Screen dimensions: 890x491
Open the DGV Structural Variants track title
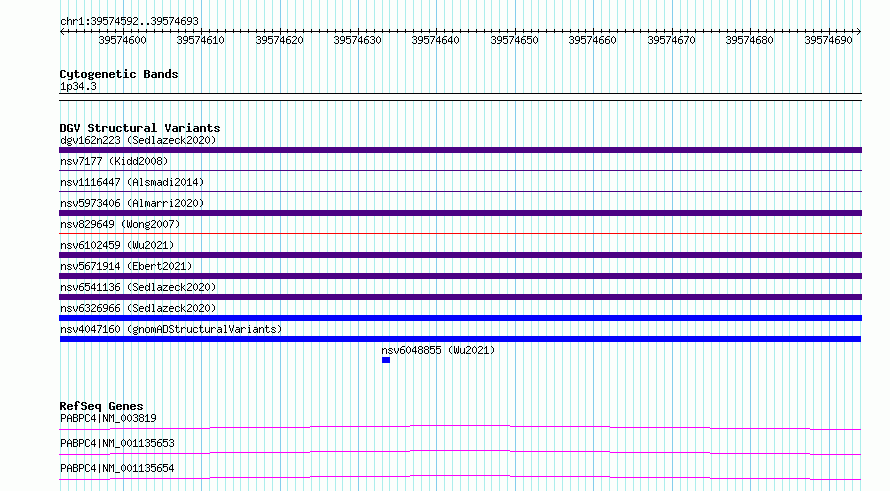point(140,128)
